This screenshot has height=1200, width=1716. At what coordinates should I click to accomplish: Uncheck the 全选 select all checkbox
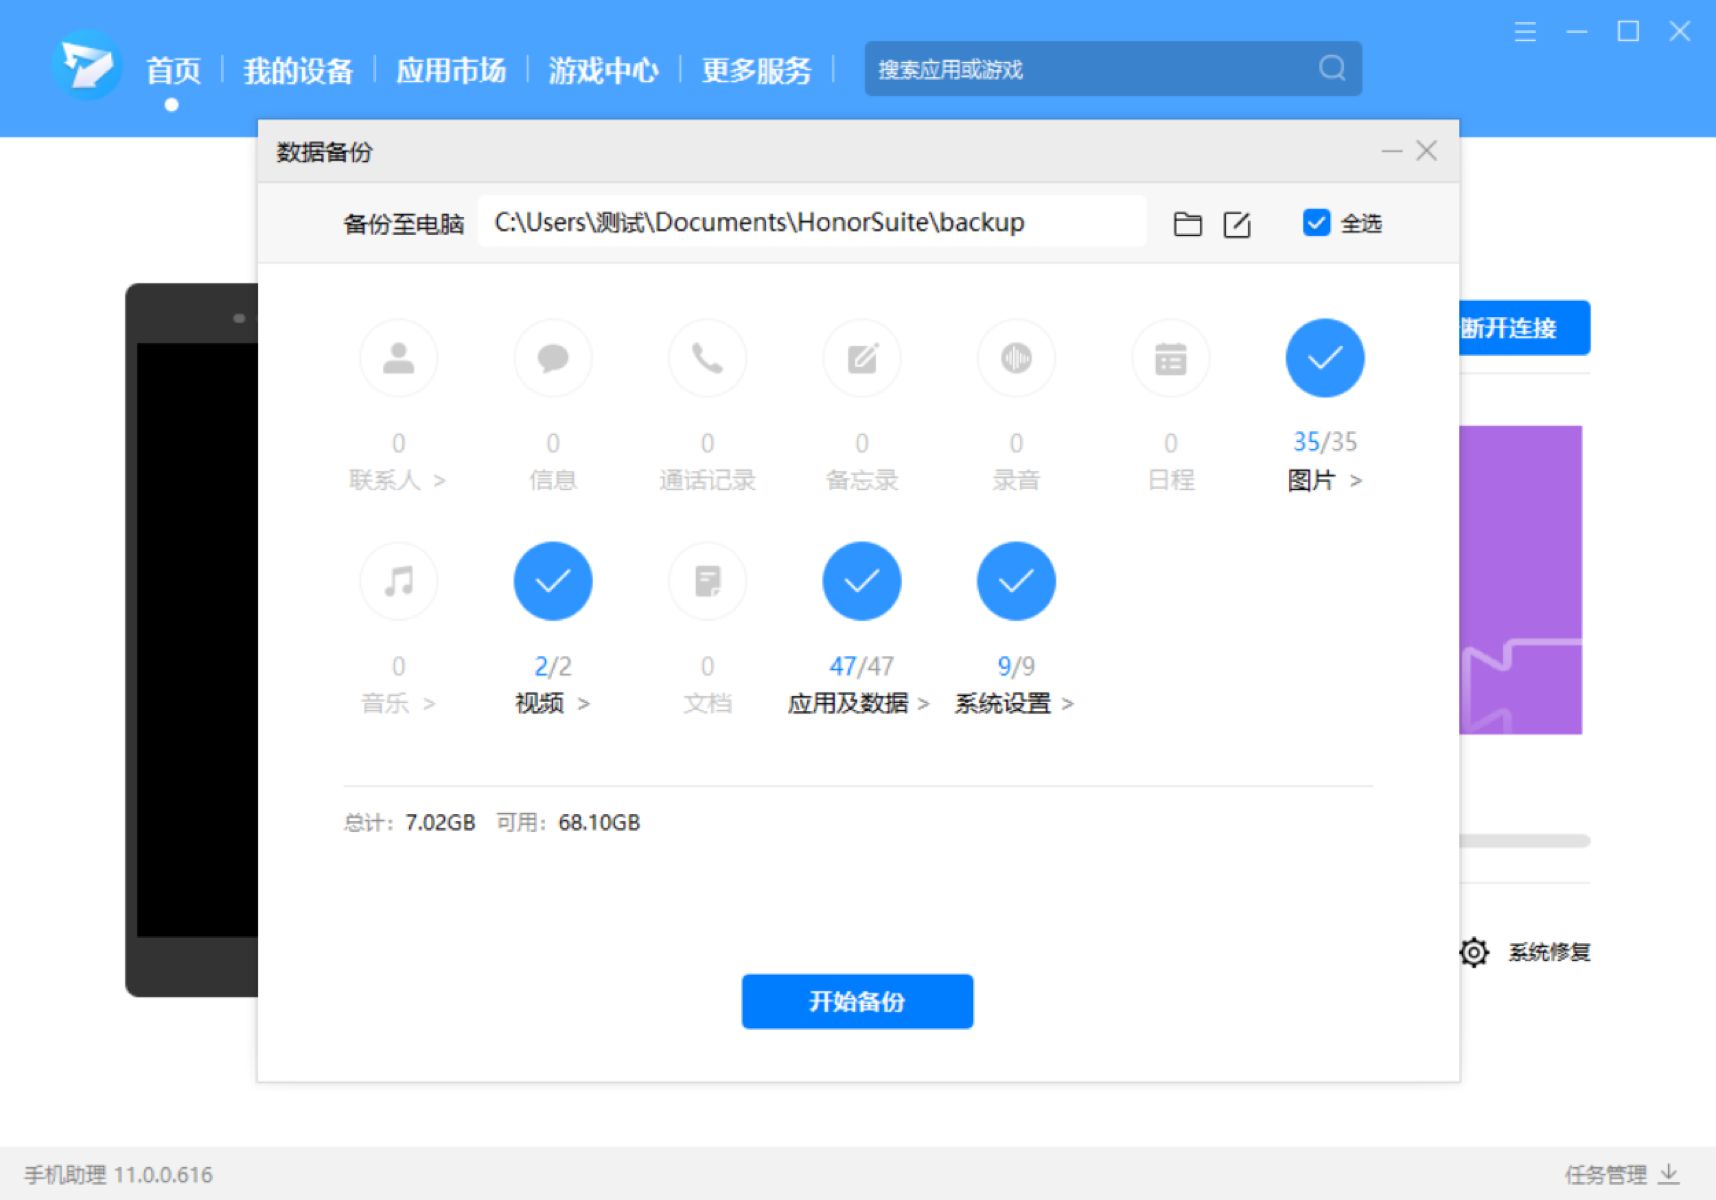(x=1316, y=222)
